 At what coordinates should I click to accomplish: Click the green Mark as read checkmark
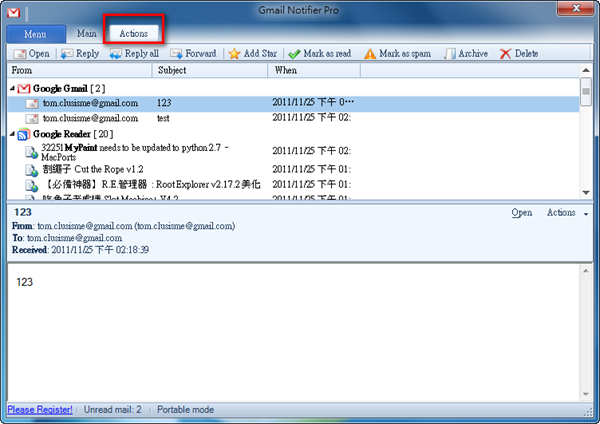(x=294, y=54)
